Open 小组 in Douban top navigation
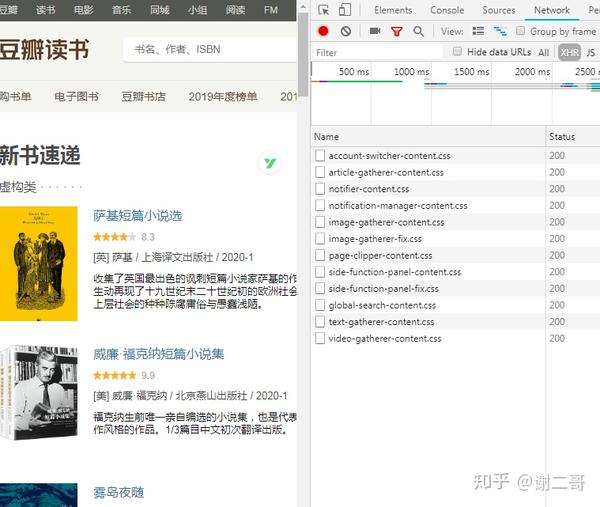Viewport: 600px width, 507px height. click(x=197, y=10)
